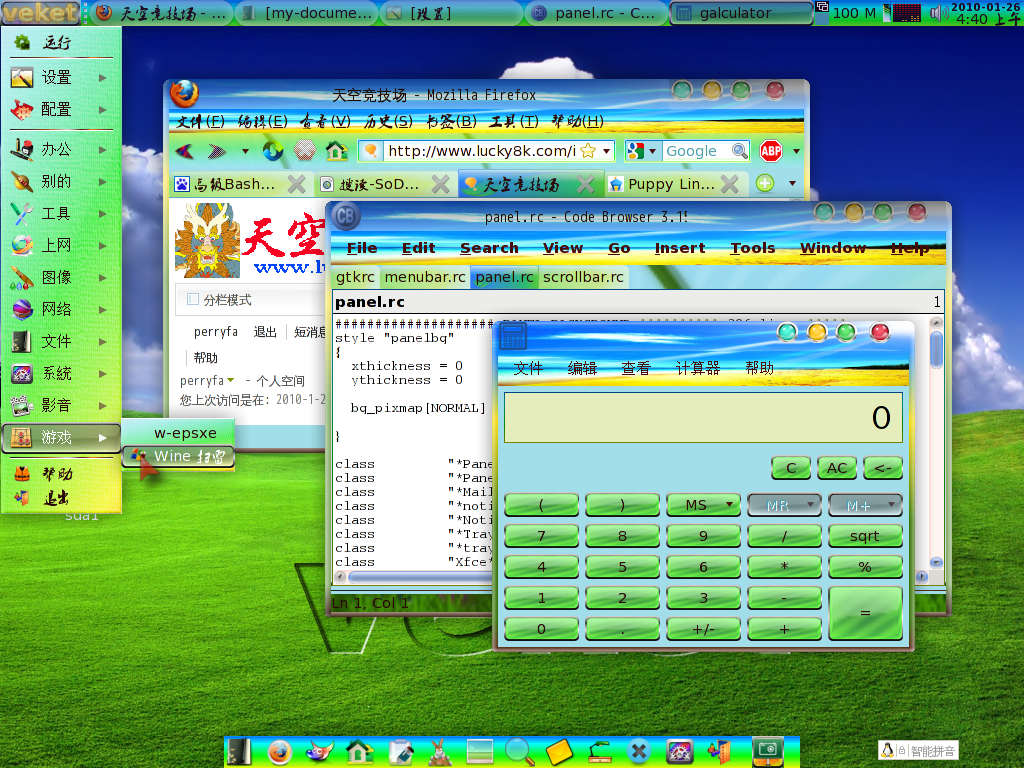Click the percent % calculator button
The image size is (1024, 768).
[865, 567]
